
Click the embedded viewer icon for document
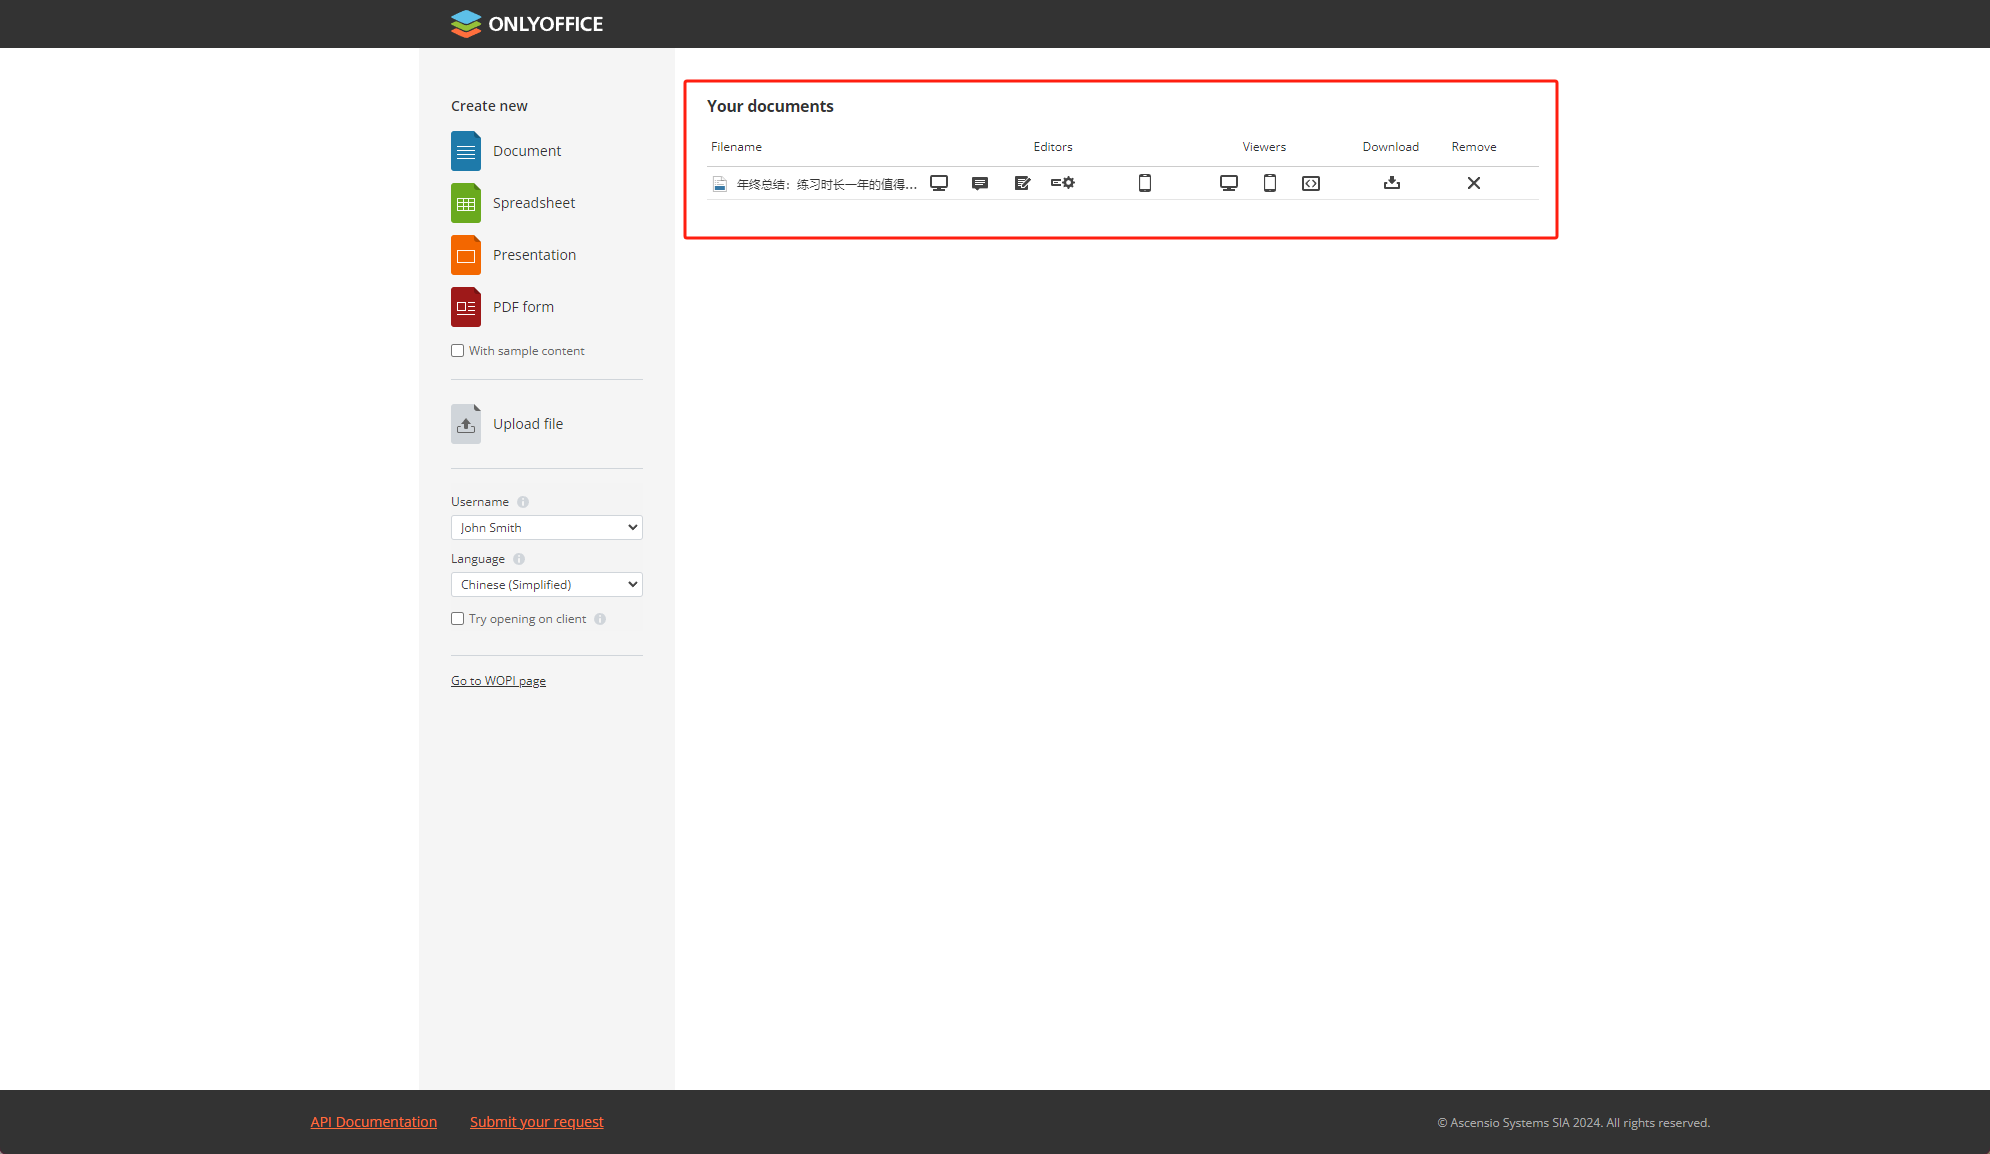tap(1312, 183)
